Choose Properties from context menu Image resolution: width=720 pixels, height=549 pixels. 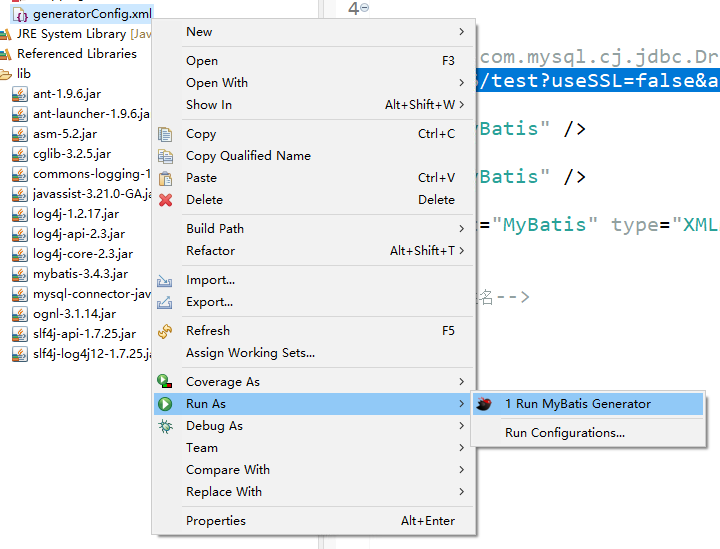tap(215, 520)
